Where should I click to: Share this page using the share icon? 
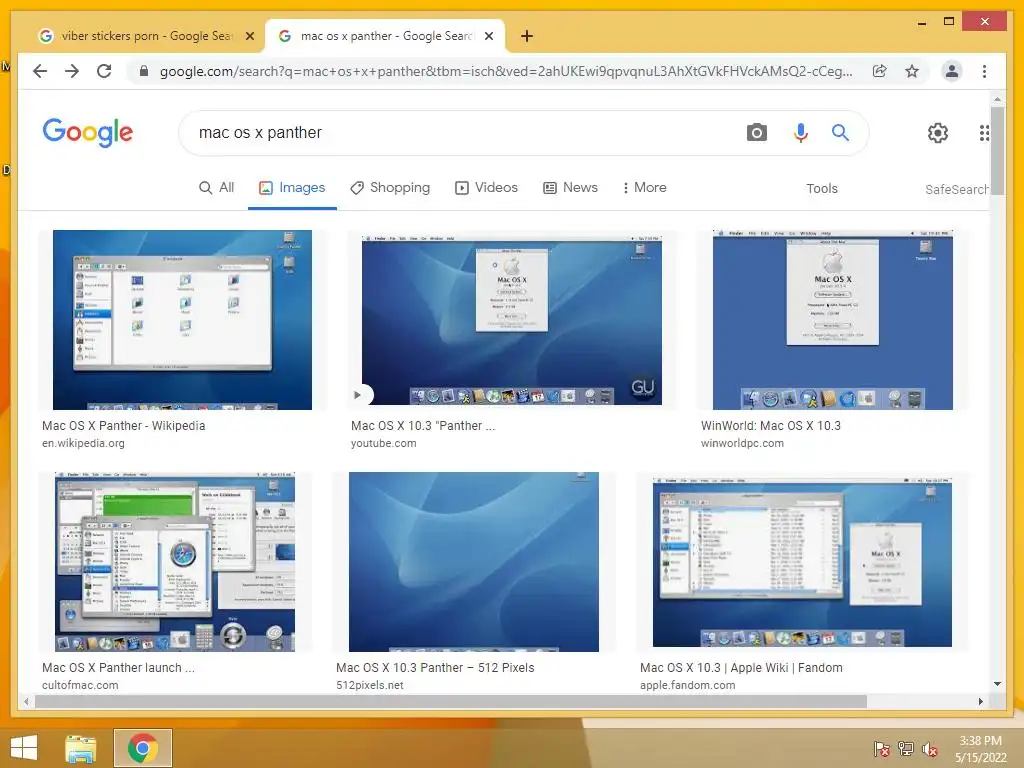tap(880, 71)
